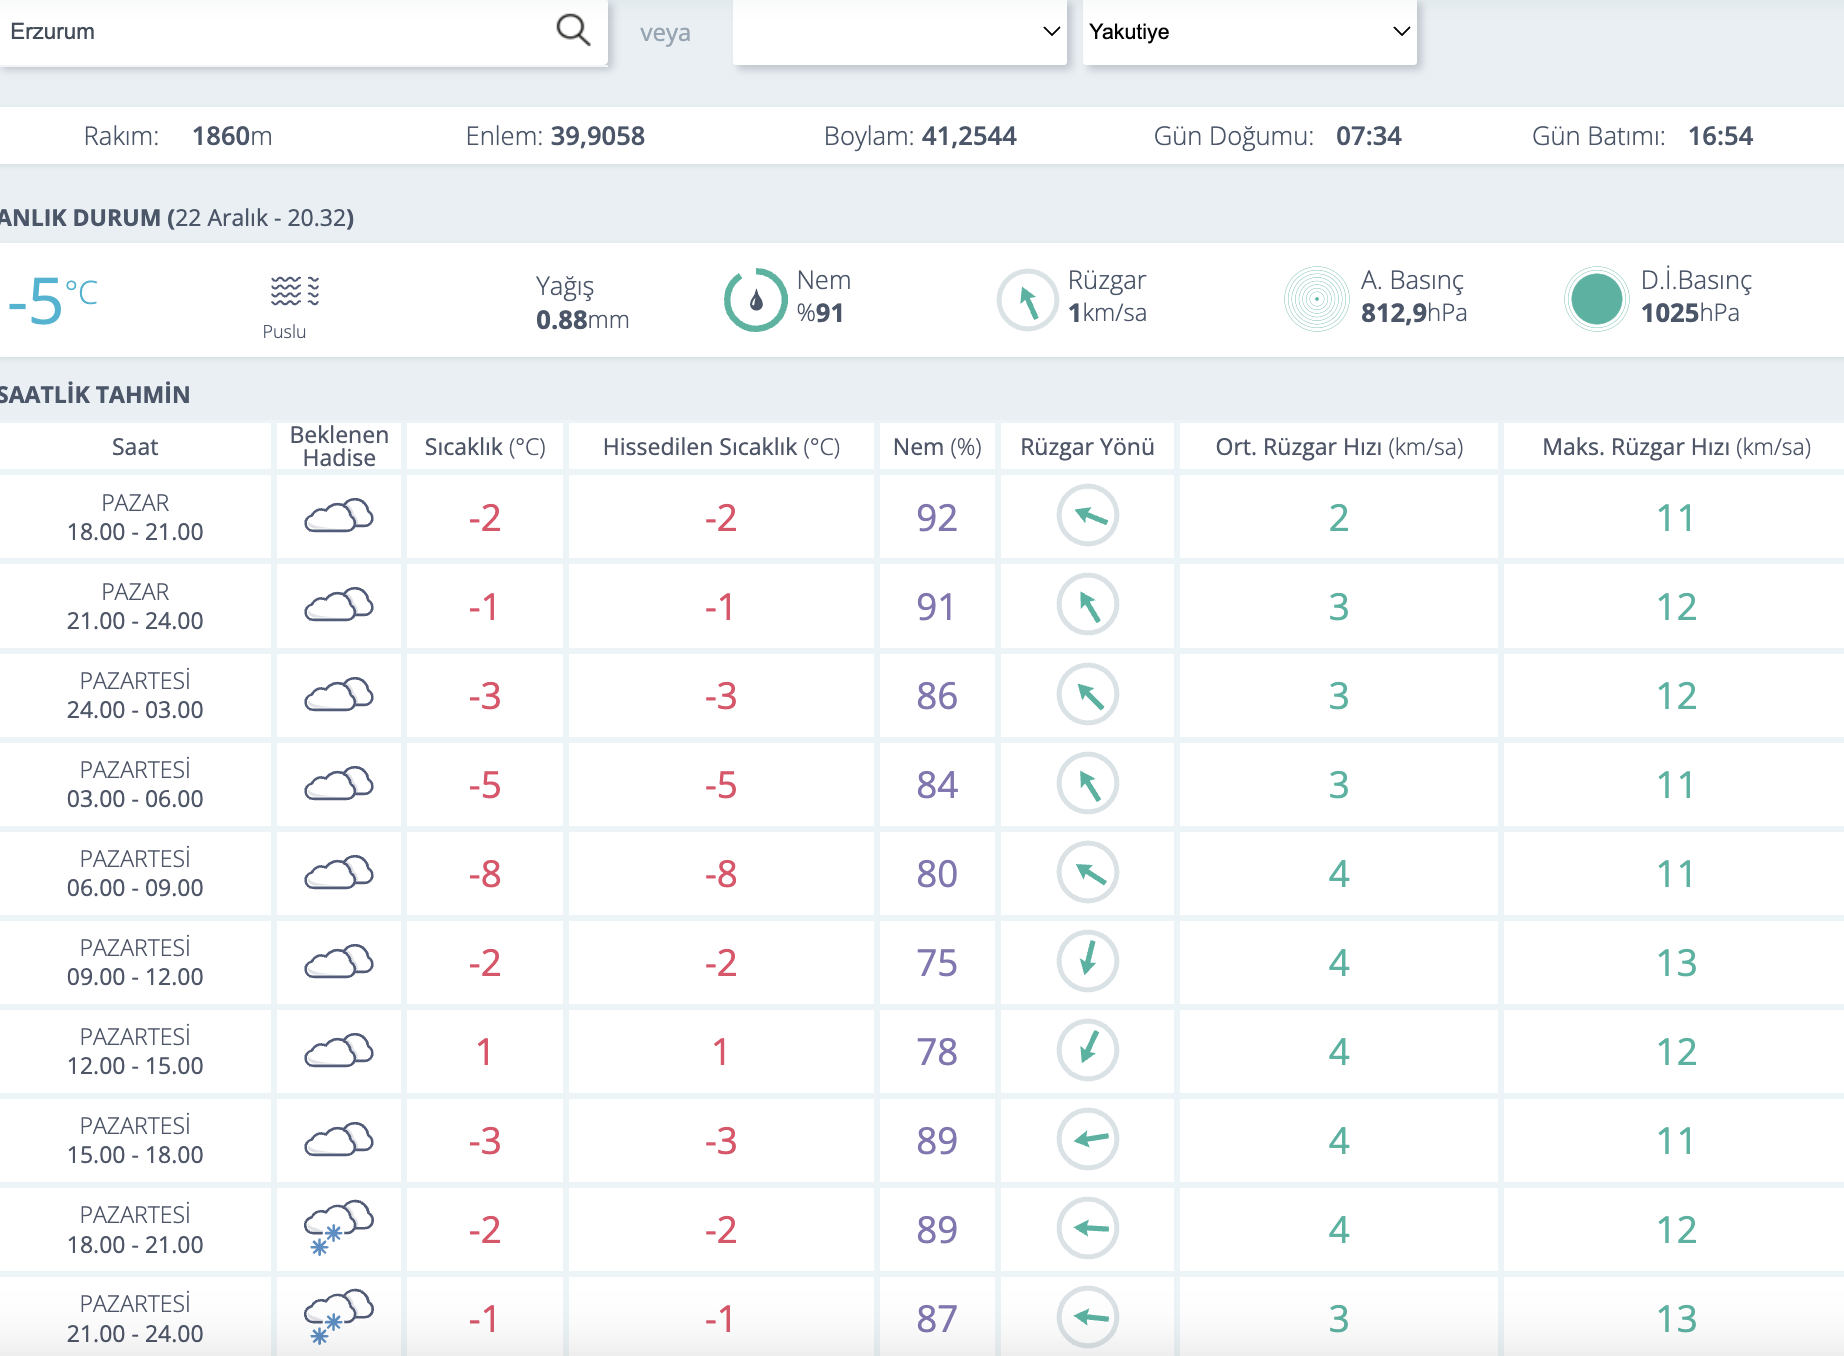This screenshot has width=1844, height=1356.
Task: Click the Sıcaklık (°C) column header
Action: (485, 447)
